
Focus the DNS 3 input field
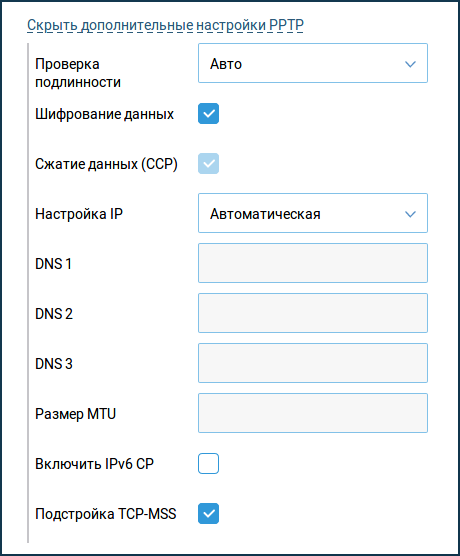point(313,363)
